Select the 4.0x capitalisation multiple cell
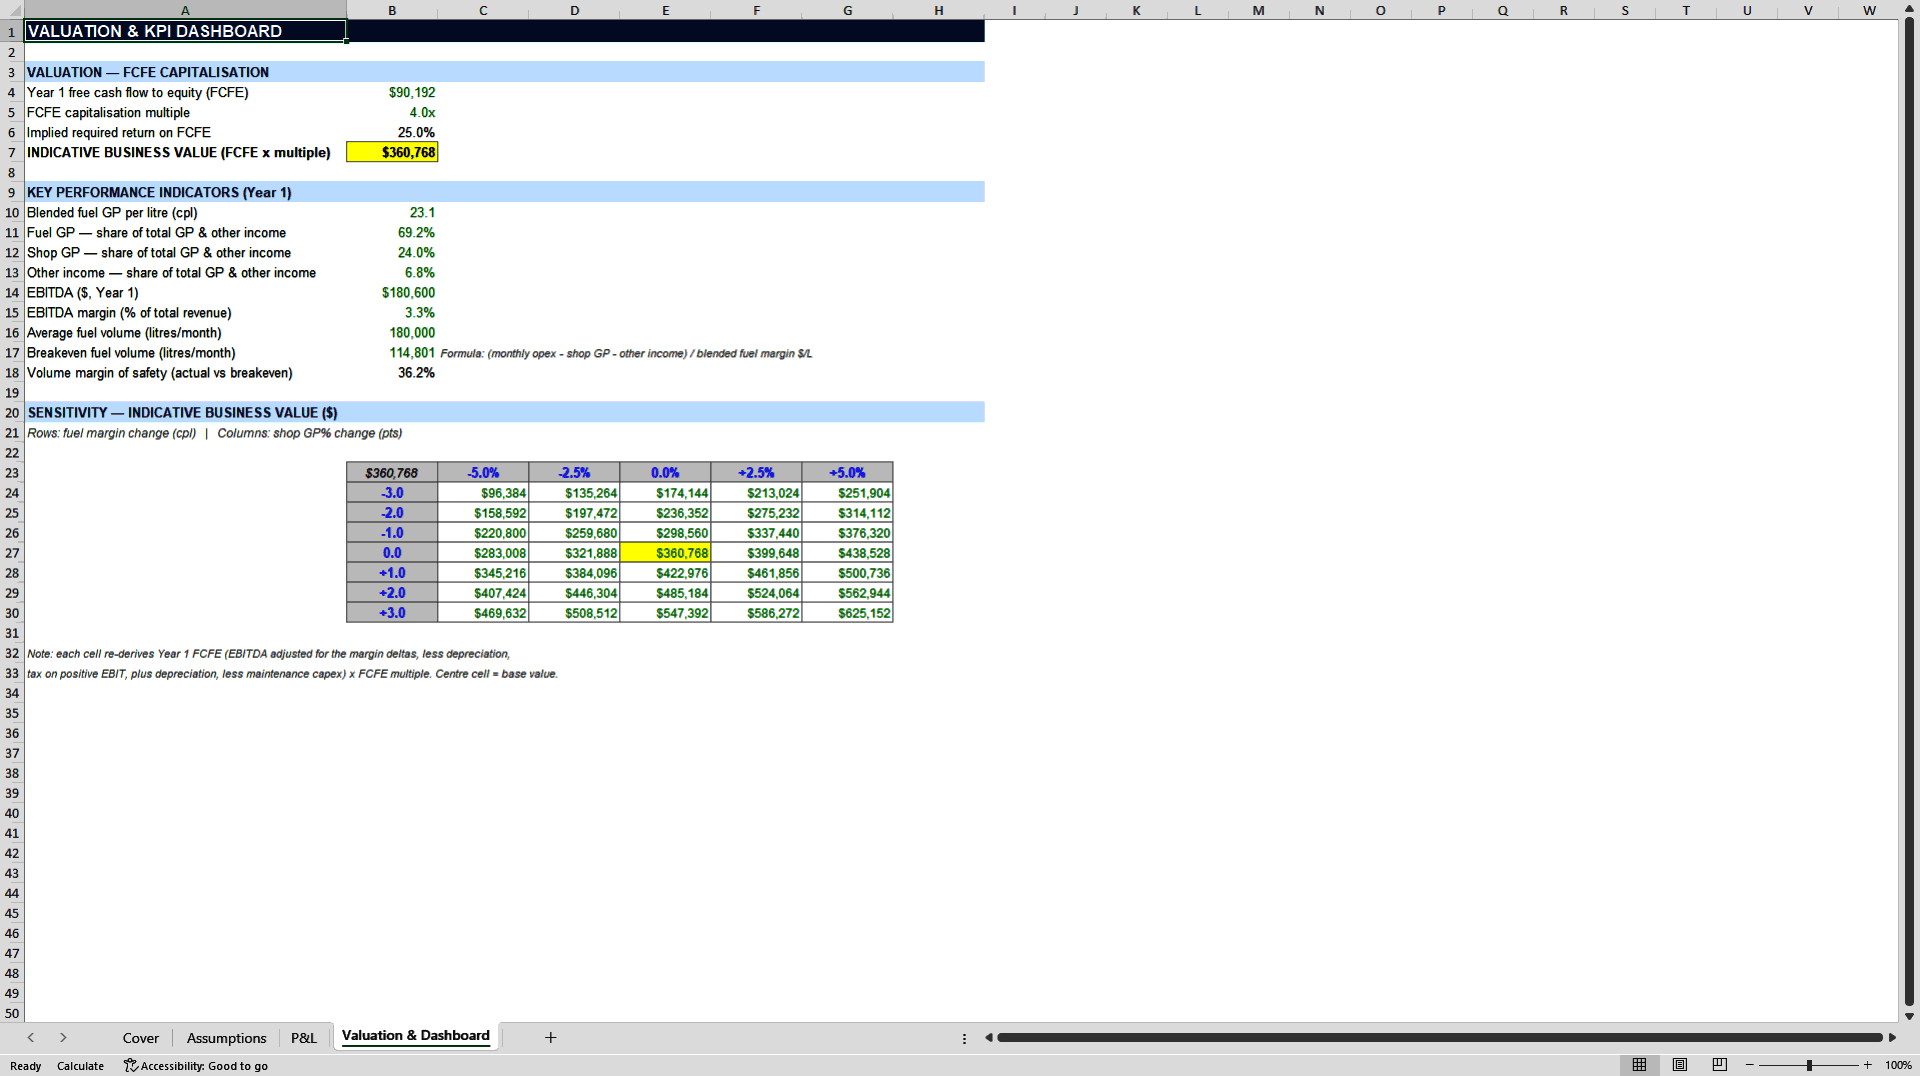 pyautogui.click(x=392, y=112)
